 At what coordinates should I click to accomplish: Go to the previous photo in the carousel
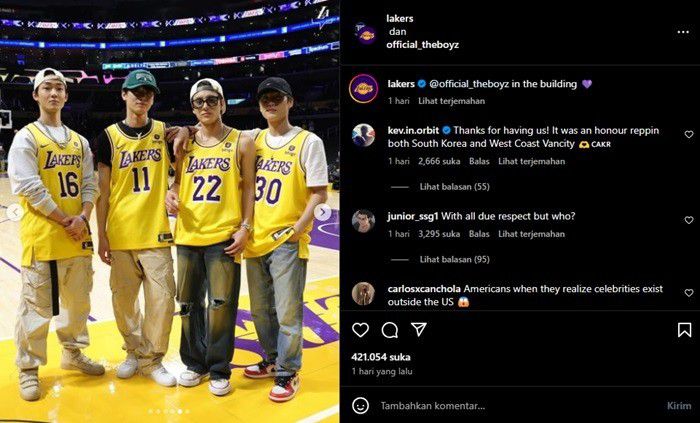pyautogui.click(x=14, y=212)
